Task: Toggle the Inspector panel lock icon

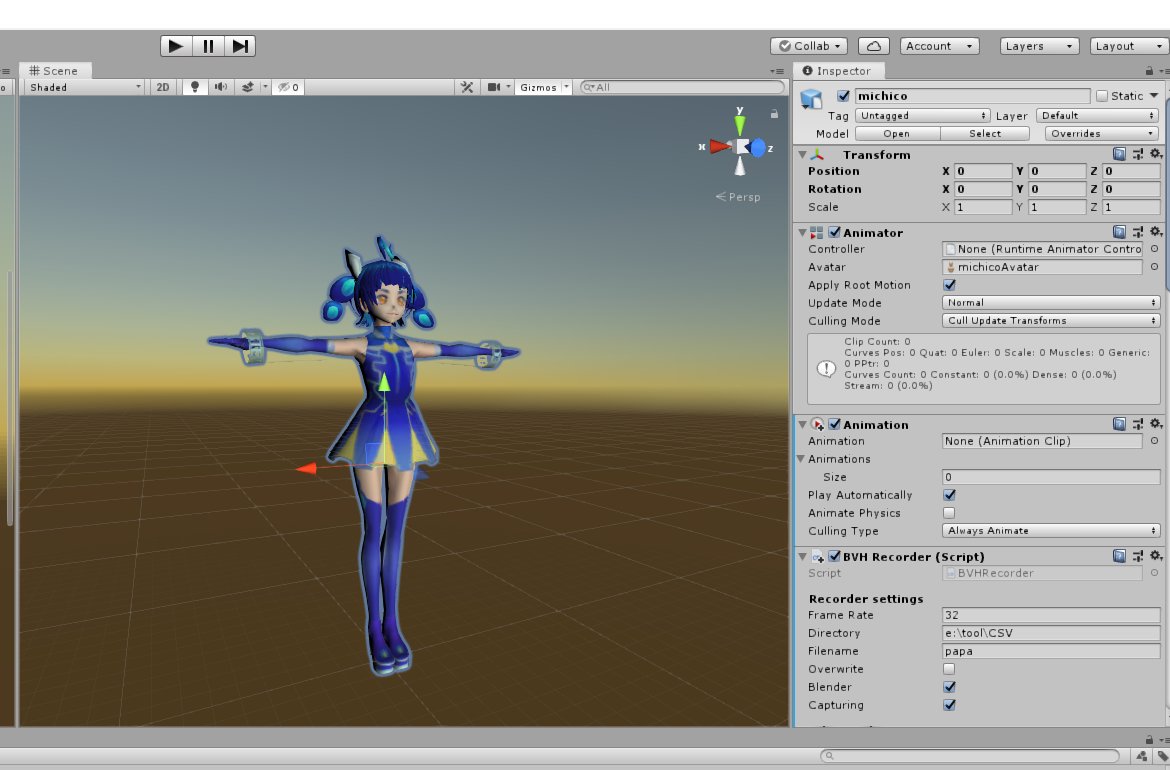Action: [x=1149, y=70]
